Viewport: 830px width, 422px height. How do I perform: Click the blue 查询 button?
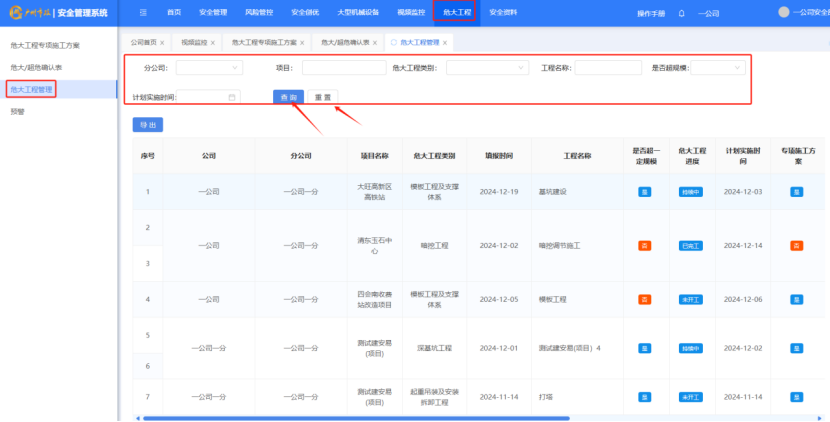[288, 97]
